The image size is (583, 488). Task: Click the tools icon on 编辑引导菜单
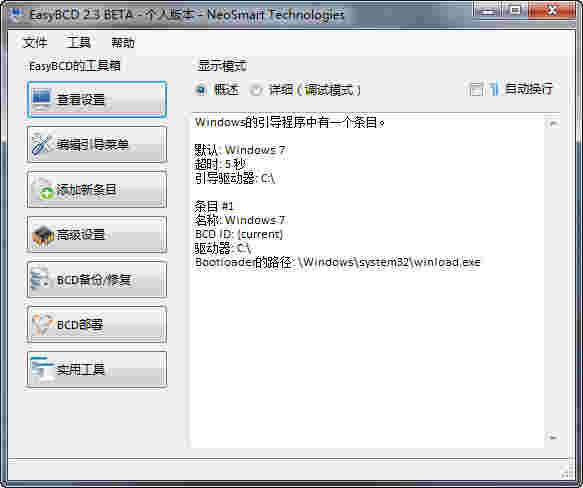tap(42, 144)
